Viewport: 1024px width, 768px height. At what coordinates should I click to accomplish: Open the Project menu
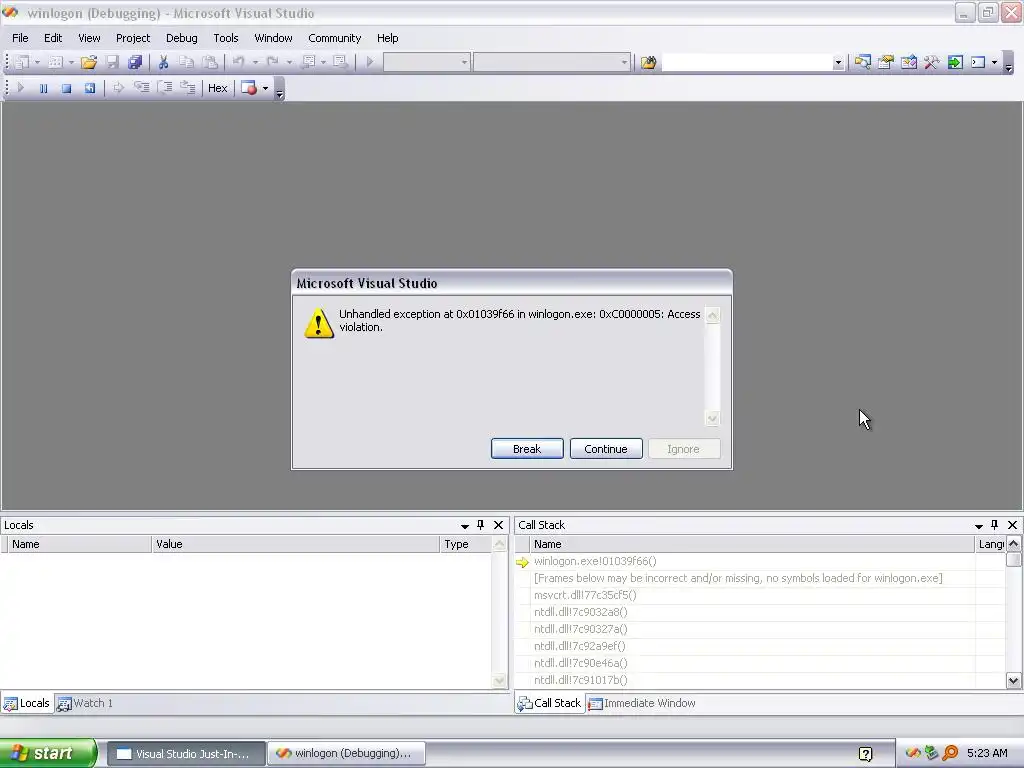133,38
